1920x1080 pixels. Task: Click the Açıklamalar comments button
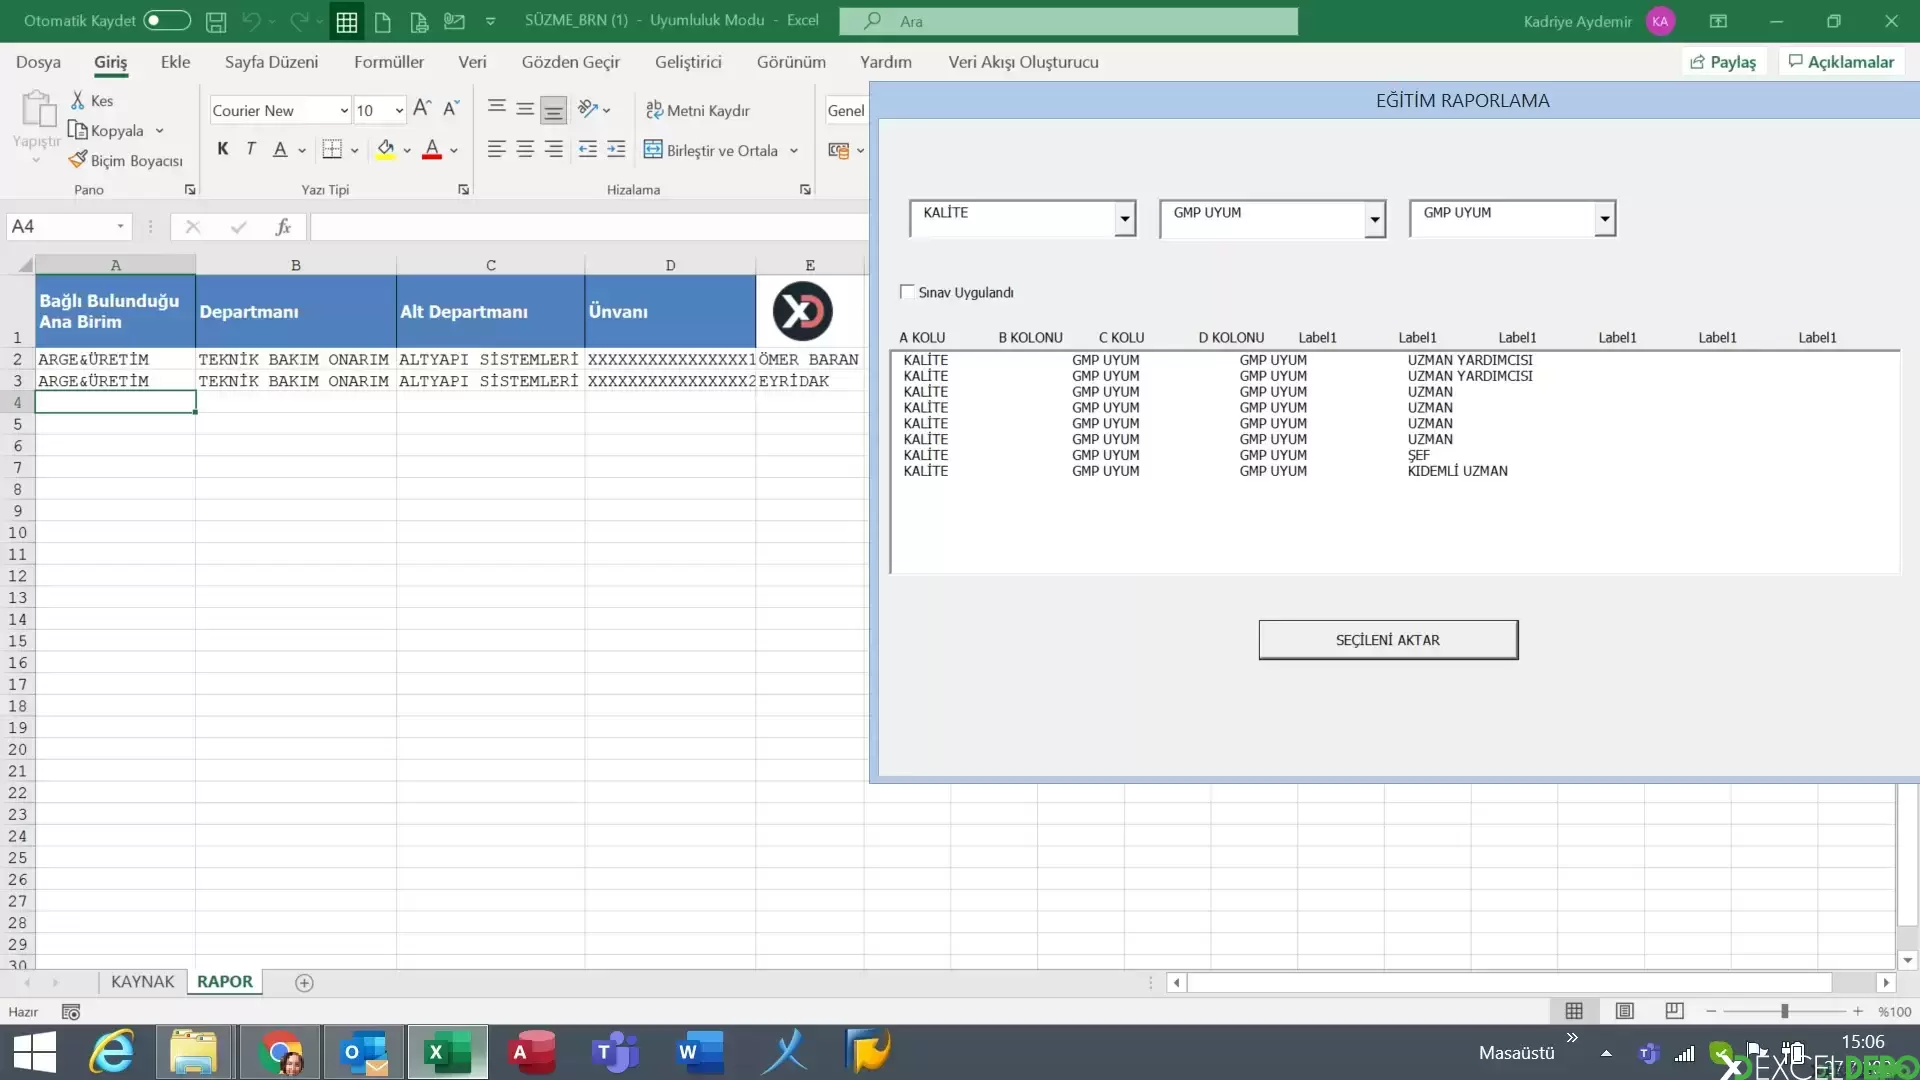pyautogui.click(x=1841, y=62)
